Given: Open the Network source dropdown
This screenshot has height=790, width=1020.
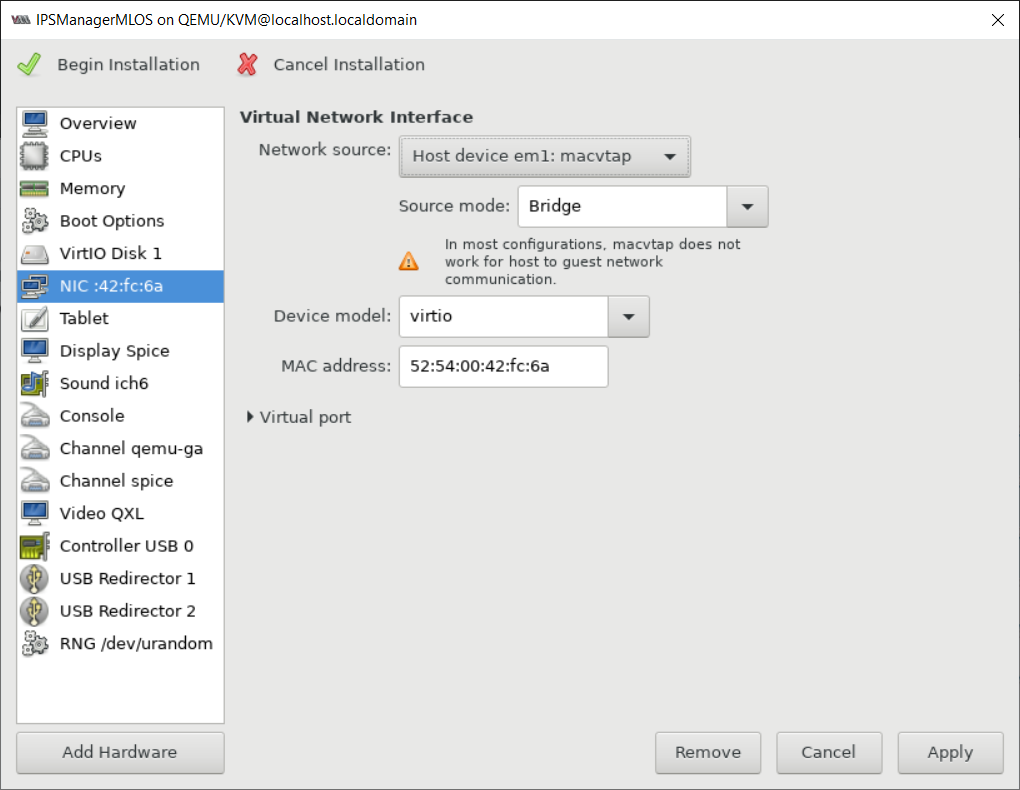Looking at the screenshot, I should click(x=544, y=156).
